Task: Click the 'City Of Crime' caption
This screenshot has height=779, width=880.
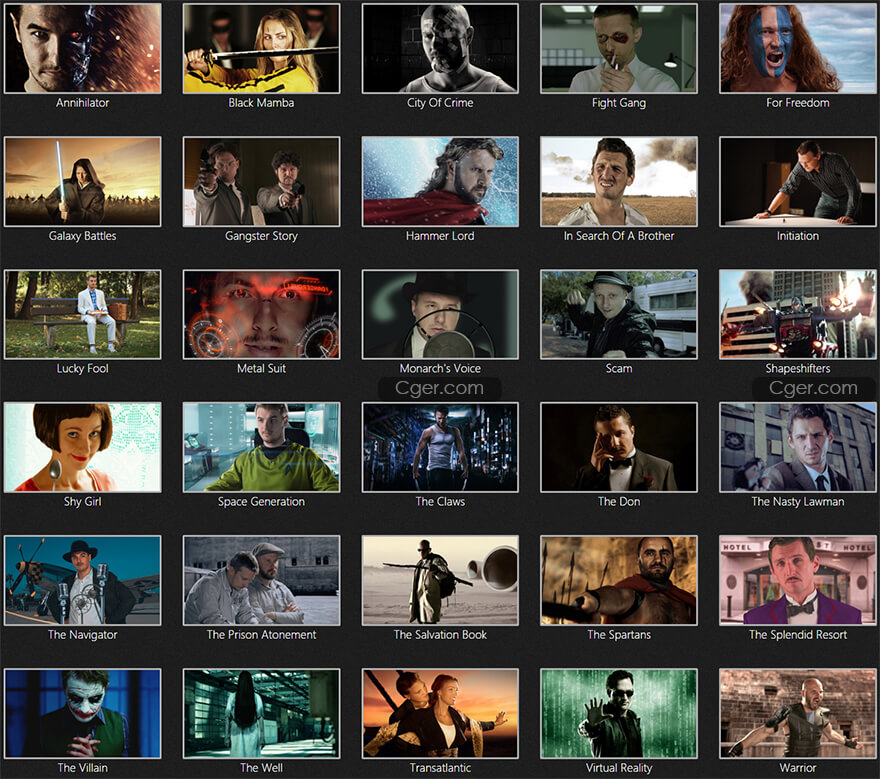Action: tap(440, 103)
